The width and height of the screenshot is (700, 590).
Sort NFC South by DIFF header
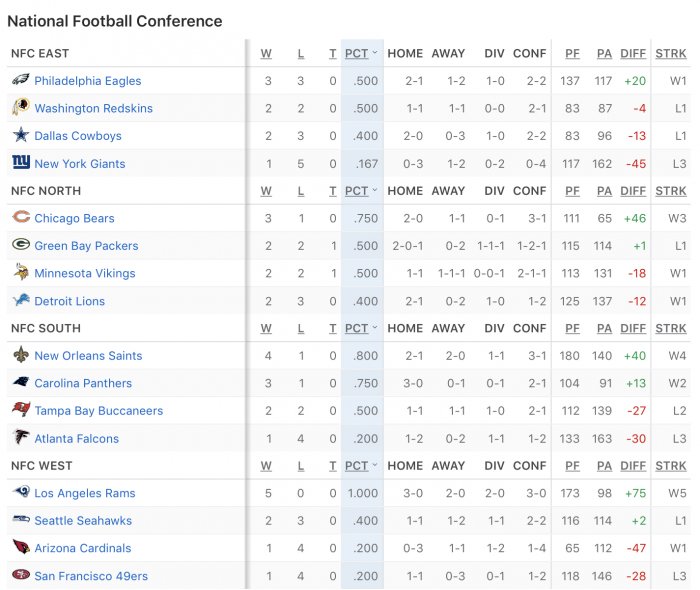point(633,328)
